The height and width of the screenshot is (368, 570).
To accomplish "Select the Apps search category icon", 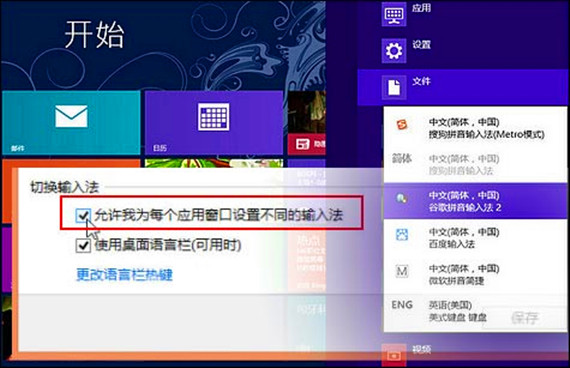I will click(394, 14).
